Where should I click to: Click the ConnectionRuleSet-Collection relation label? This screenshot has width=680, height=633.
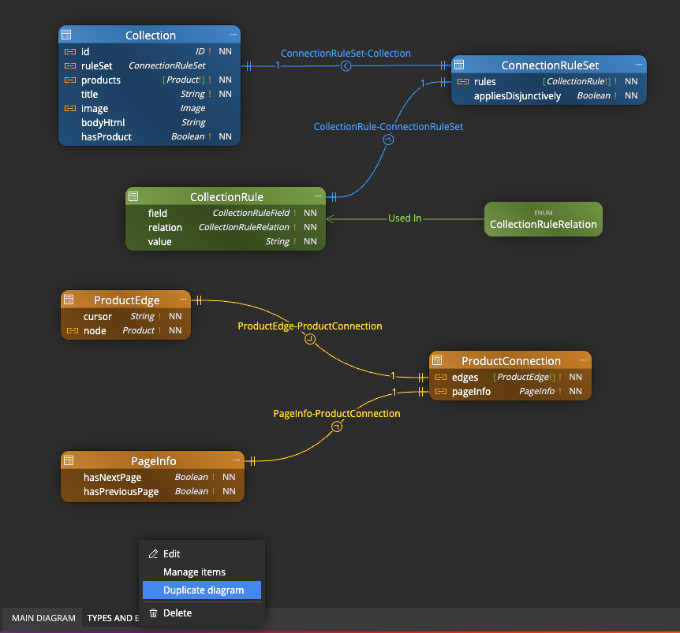[346, 53]
